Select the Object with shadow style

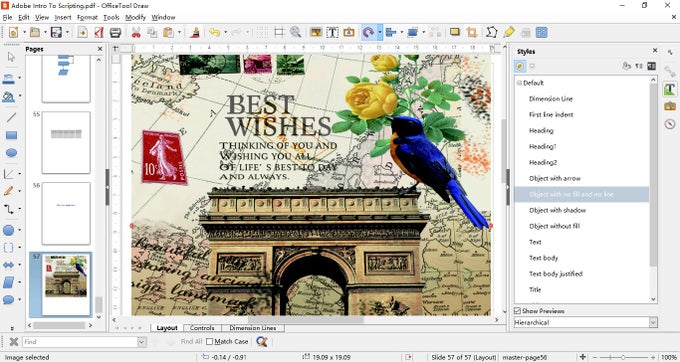557,210
